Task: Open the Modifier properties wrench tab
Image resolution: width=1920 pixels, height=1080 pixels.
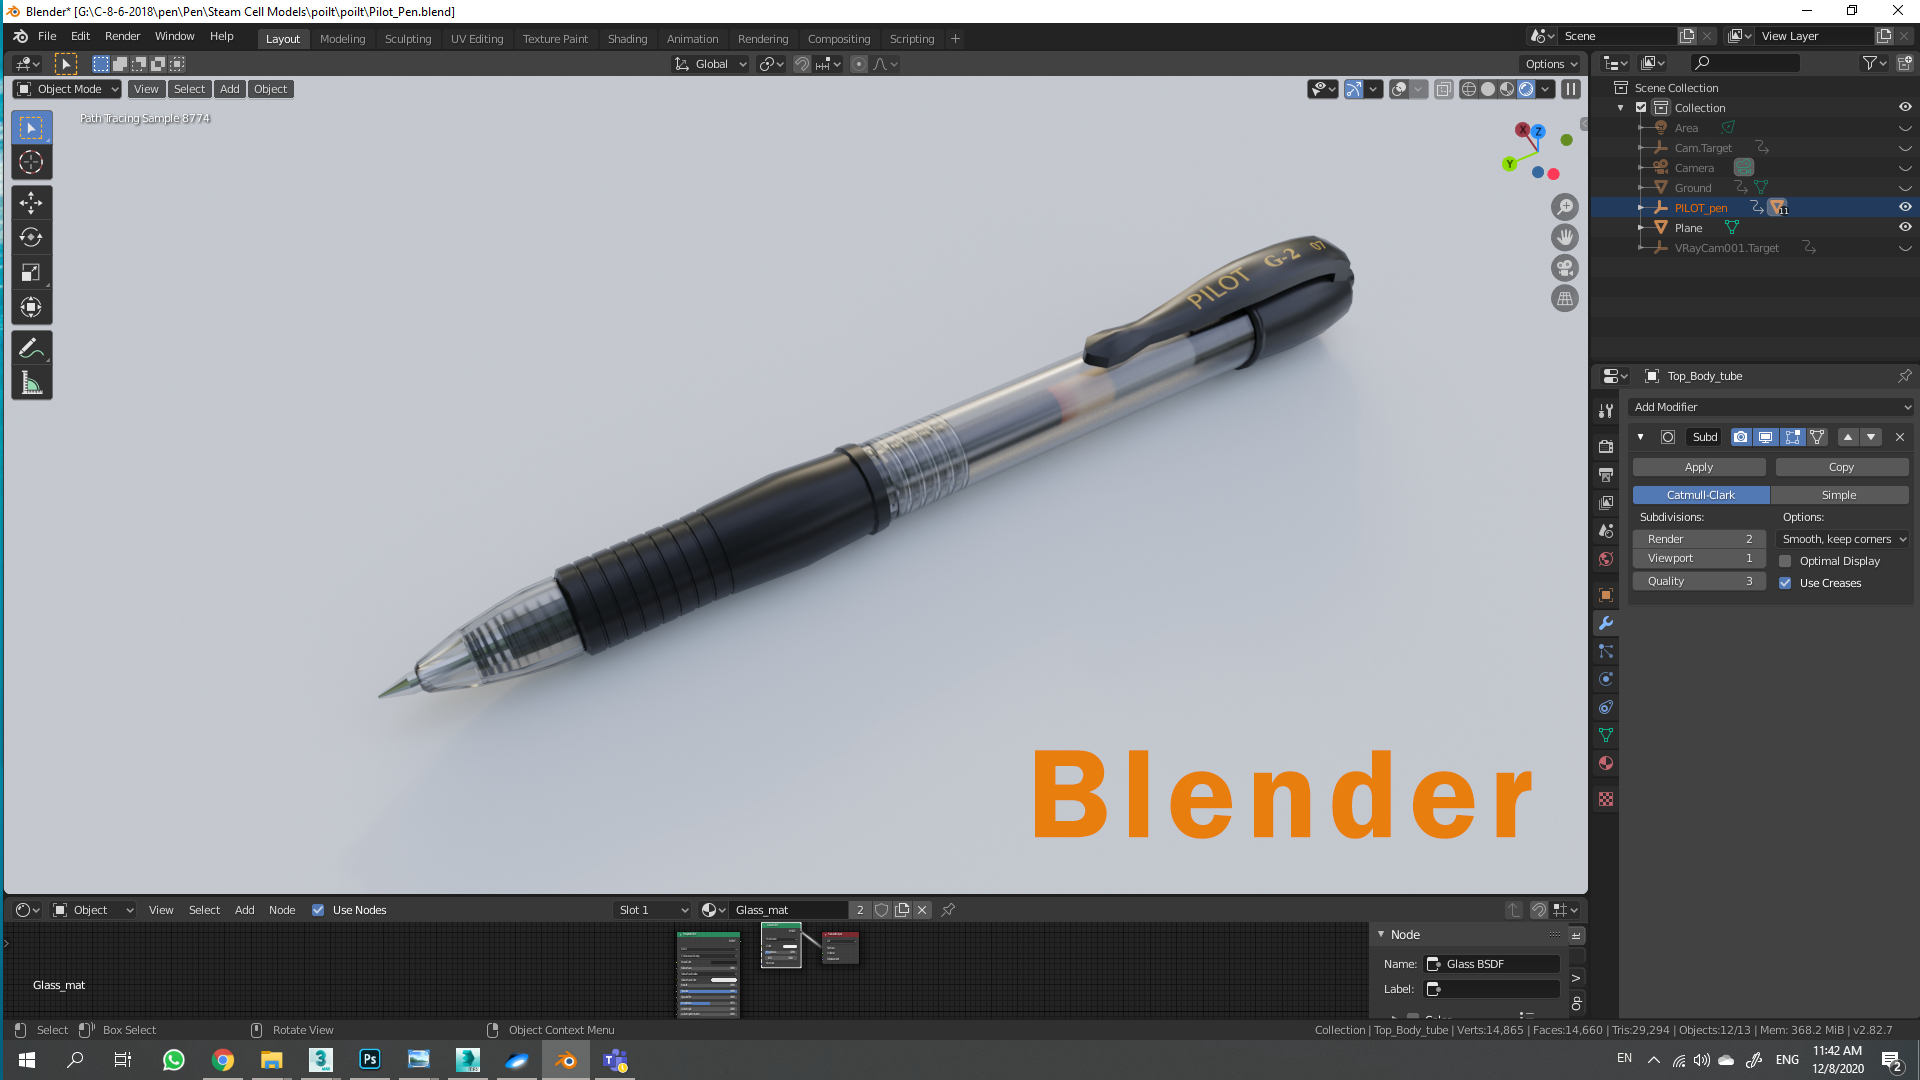Action: (1606, 623)
